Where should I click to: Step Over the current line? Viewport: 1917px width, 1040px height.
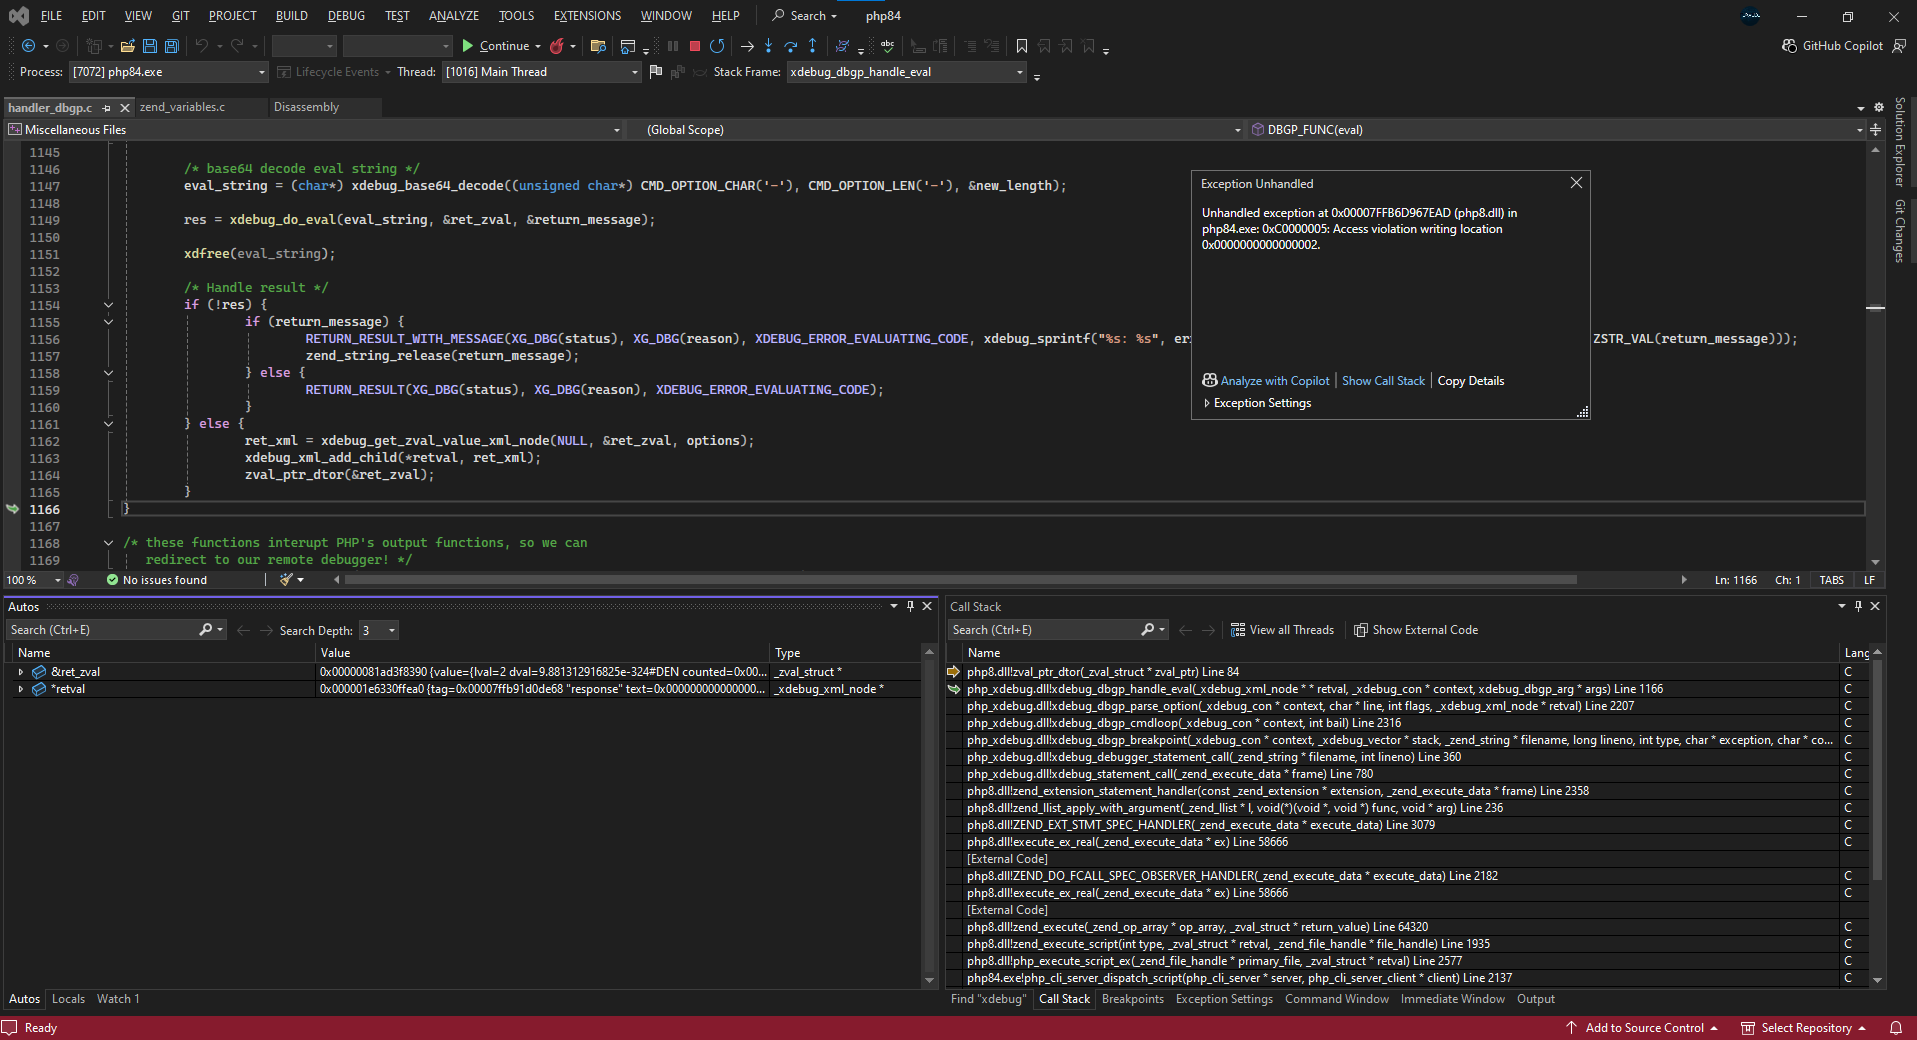click(x=790, y=46)
